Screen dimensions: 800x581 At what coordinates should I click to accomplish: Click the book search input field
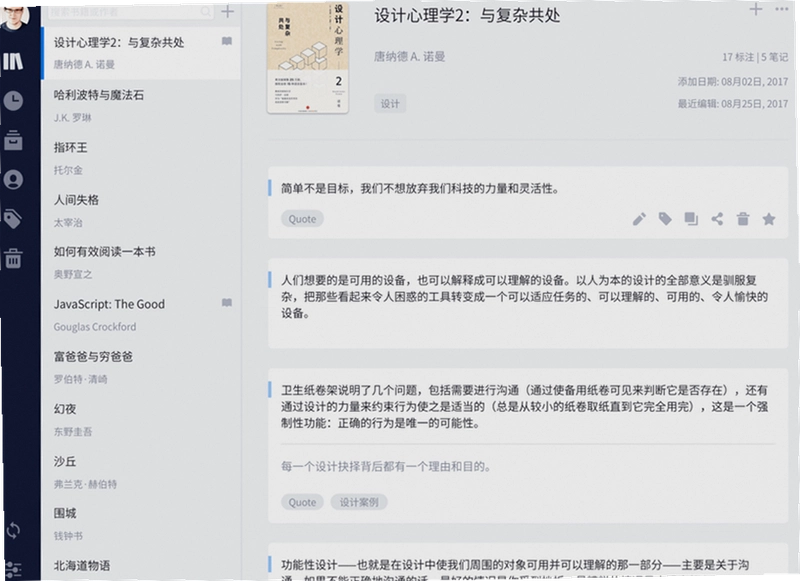[x=131, y=11]
